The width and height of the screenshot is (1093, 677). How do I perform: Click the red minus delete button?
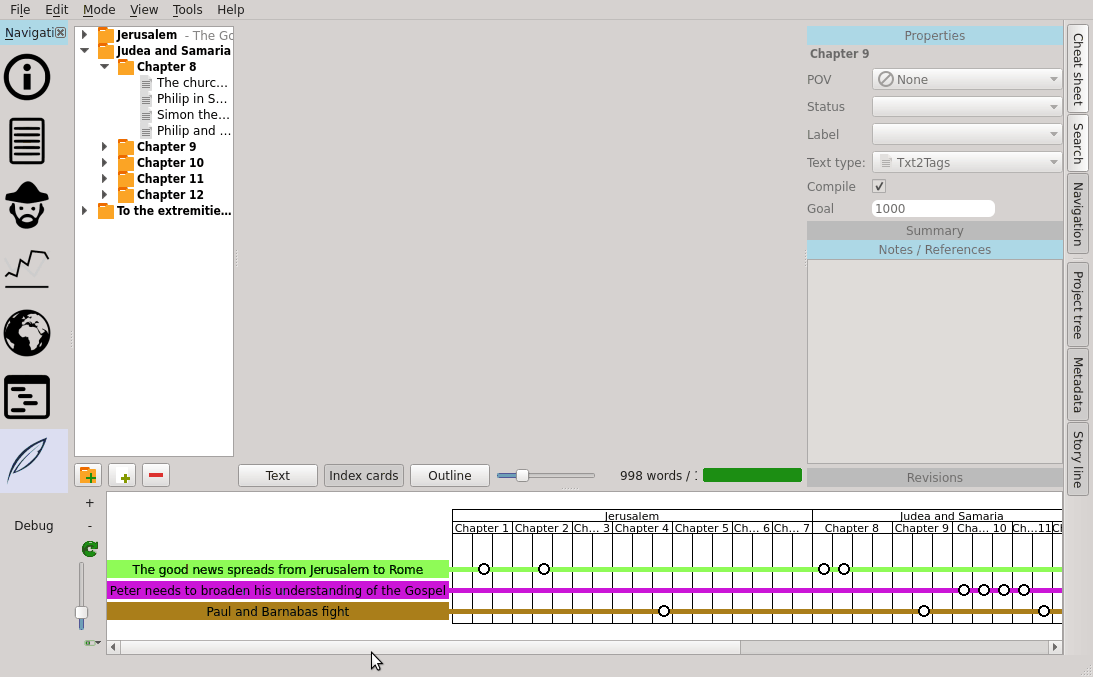[x=156, y=476]
